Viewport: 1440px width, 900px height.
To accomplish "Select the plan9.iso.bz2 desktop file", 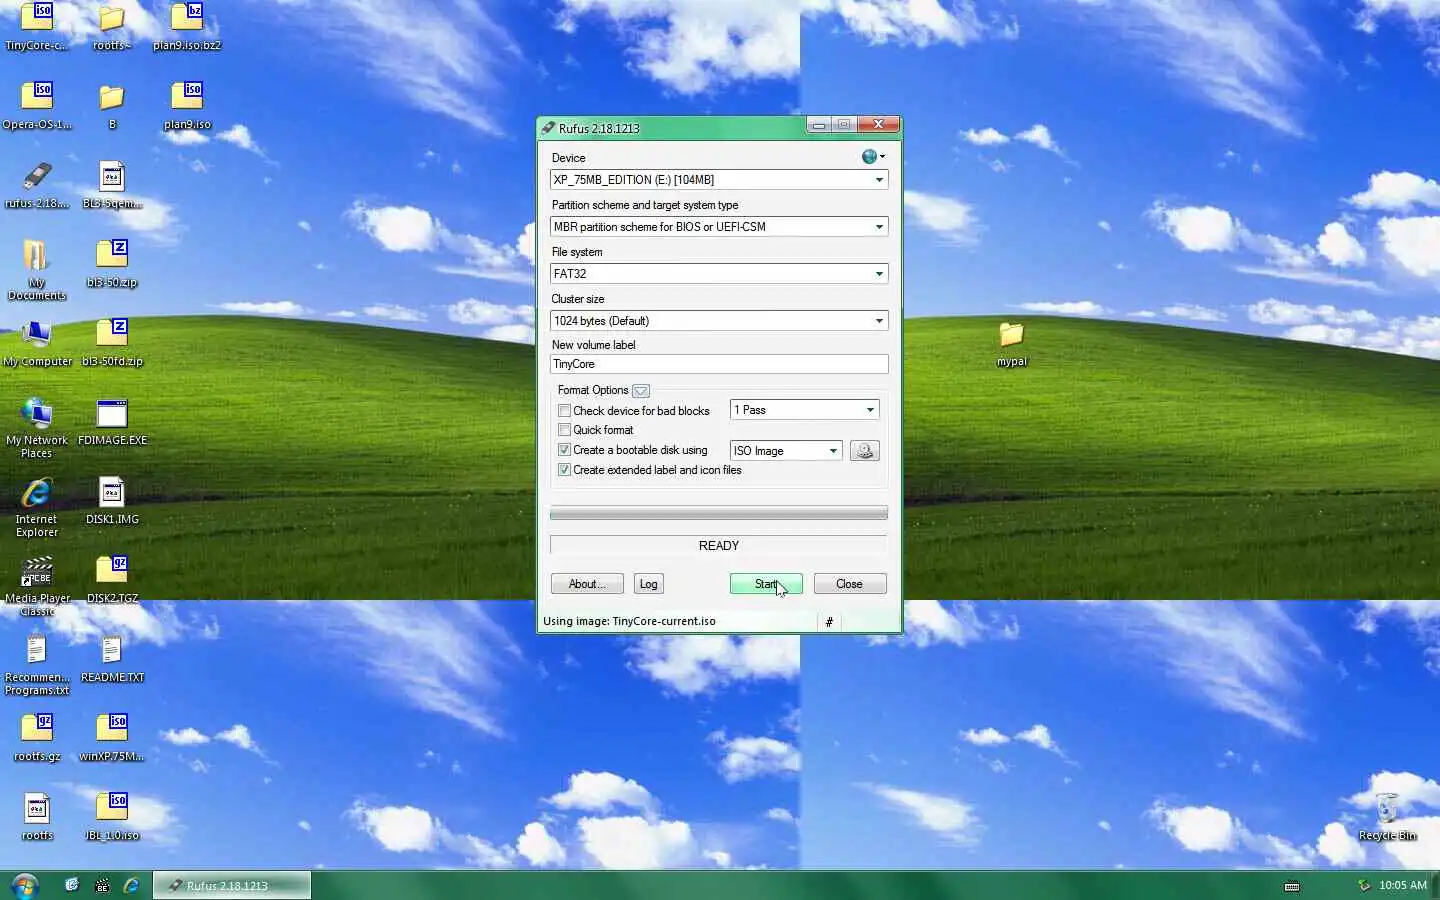I will click(x=187, y=27).
